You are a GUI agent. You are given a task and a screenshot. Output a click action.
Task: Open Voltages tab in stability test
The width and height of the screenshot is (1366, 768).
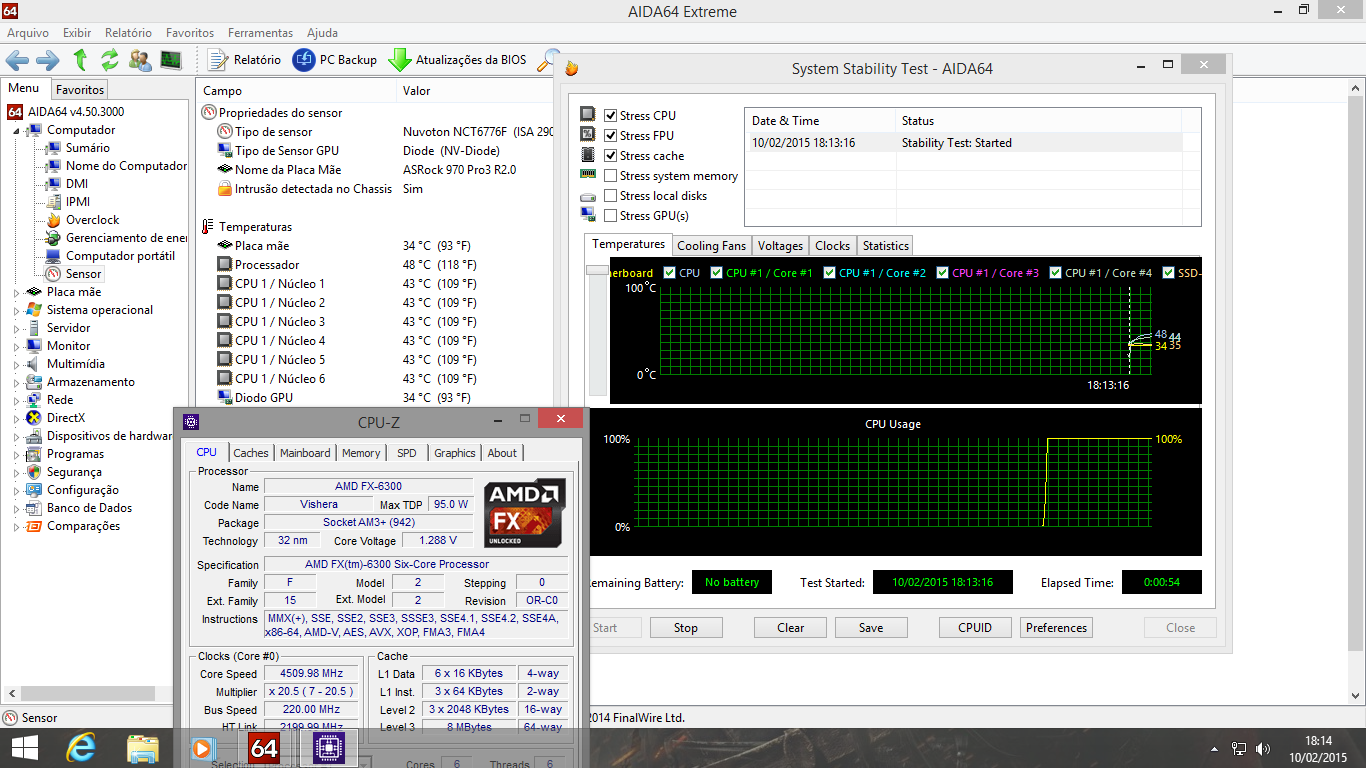(780, 246)
